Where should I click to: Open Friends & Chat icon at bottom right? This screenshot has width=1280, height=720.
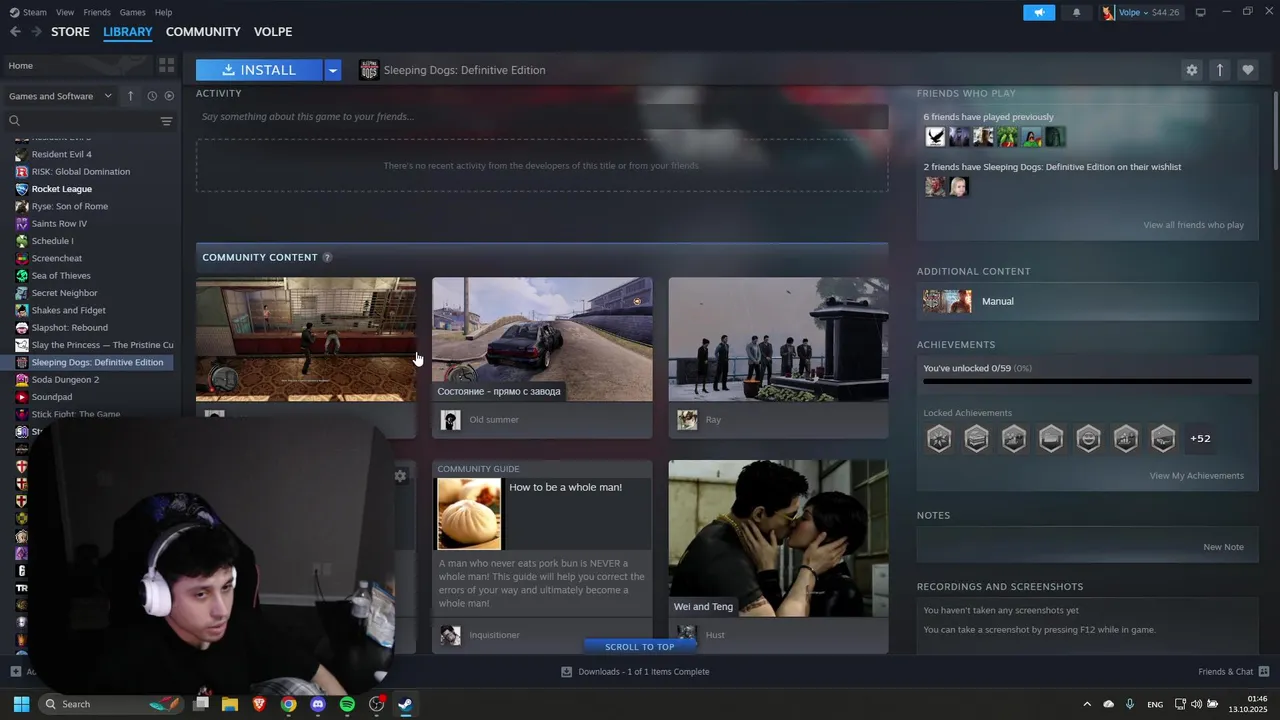point(1264,671)
